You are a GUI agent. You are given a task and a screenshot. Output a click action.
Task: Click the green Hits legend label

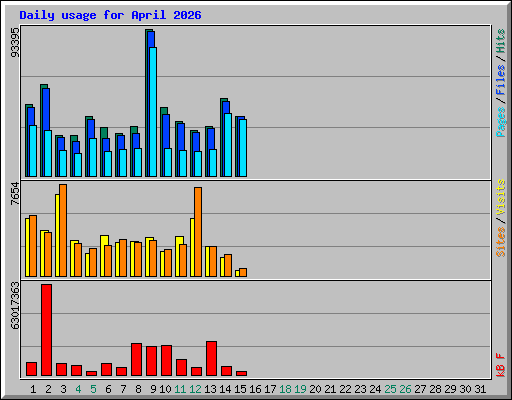click(x=500, y=41)
